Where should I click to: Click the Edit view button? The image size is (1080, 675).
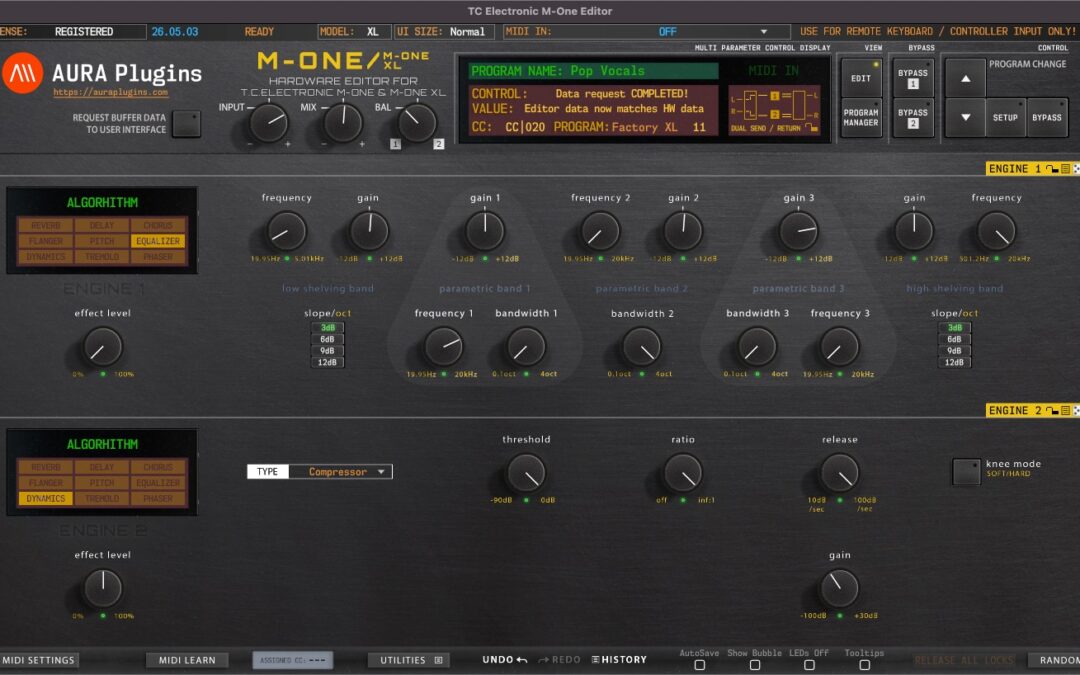coord(860,78)
